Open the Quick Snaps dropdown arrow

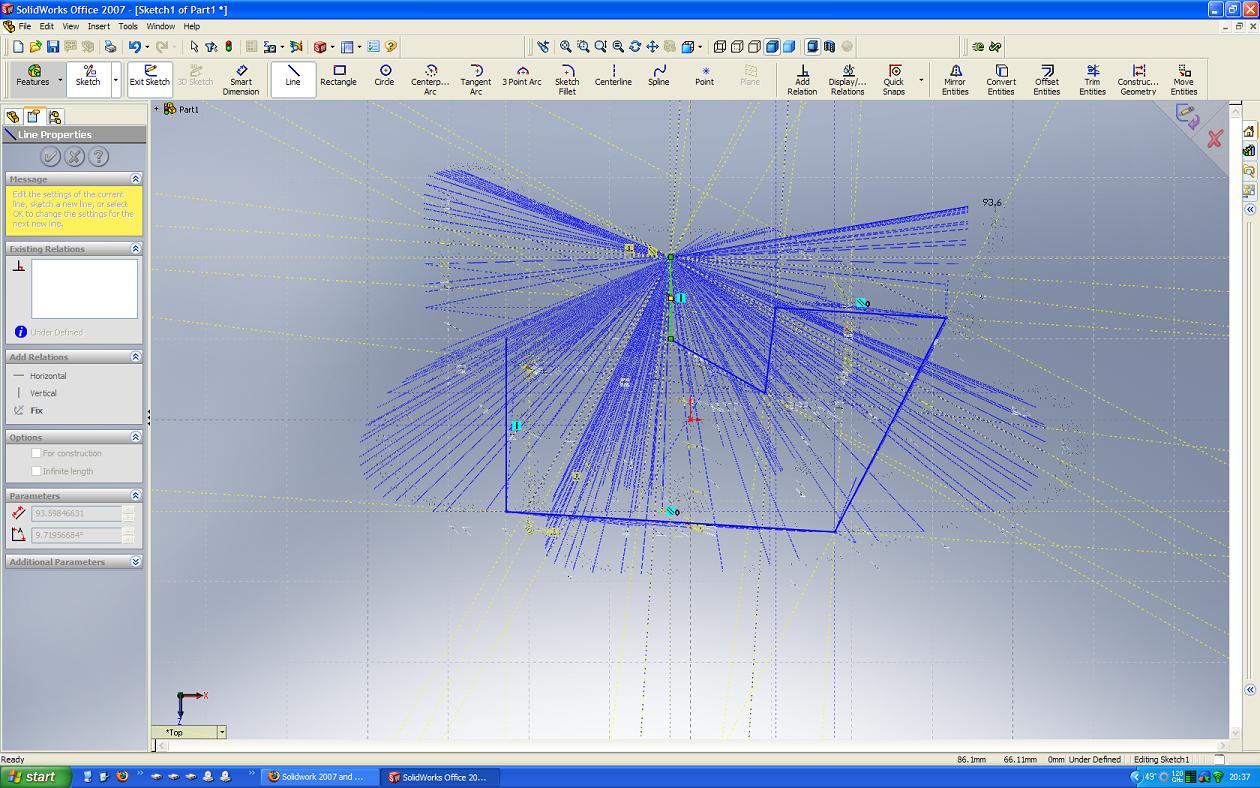[921, 80]
